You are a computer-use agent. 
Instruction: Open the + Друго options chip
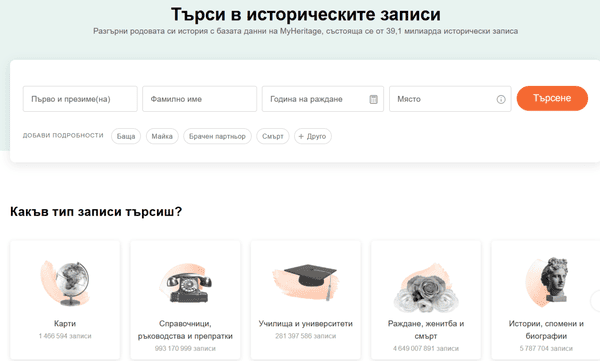pos(313,136)
